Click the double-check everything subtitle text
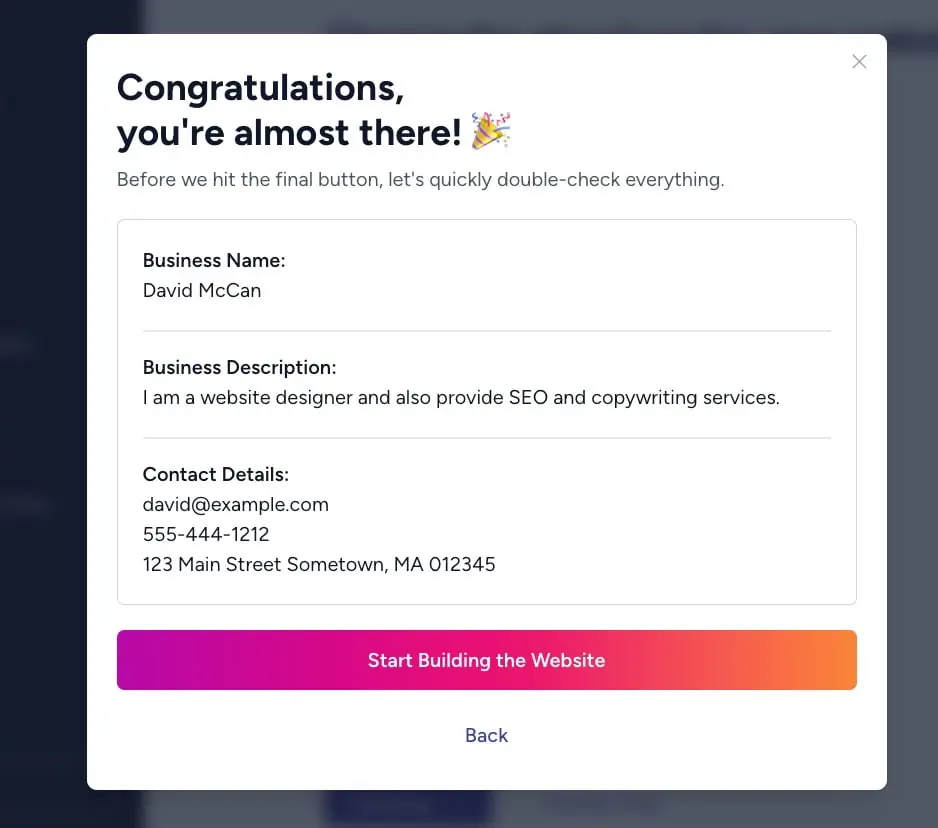938x828 pixels. pyautogui.click(x=420, y=180)
